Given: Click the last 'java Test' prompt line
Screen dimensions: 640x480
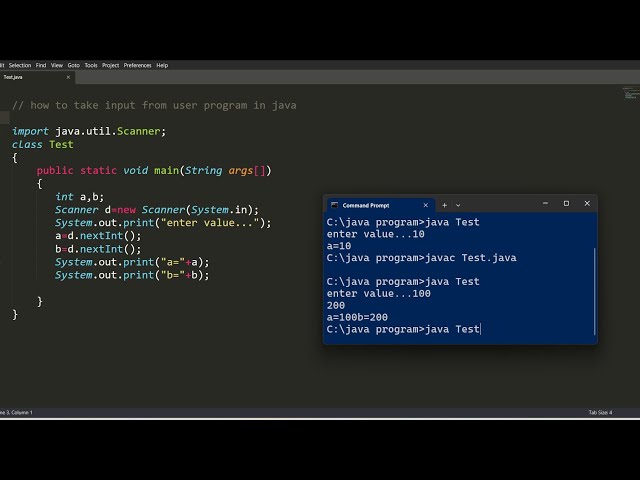Looking at the screenshot, I should click(x=403, y=329).
